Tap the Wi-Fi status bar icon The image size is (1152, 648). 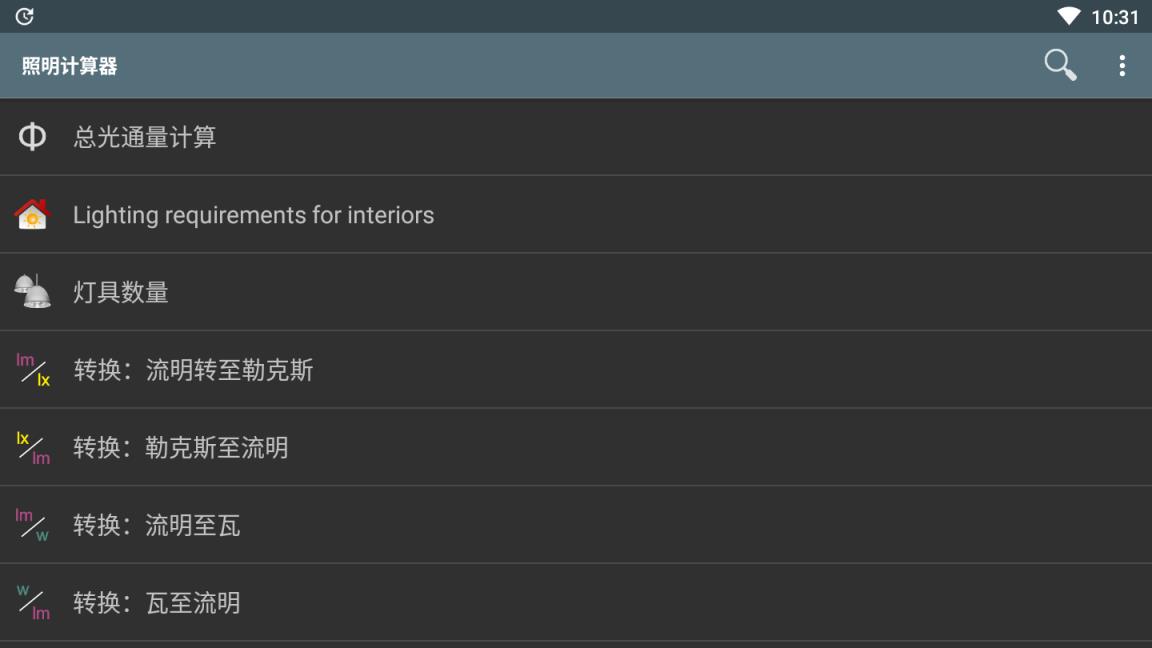1069,17
